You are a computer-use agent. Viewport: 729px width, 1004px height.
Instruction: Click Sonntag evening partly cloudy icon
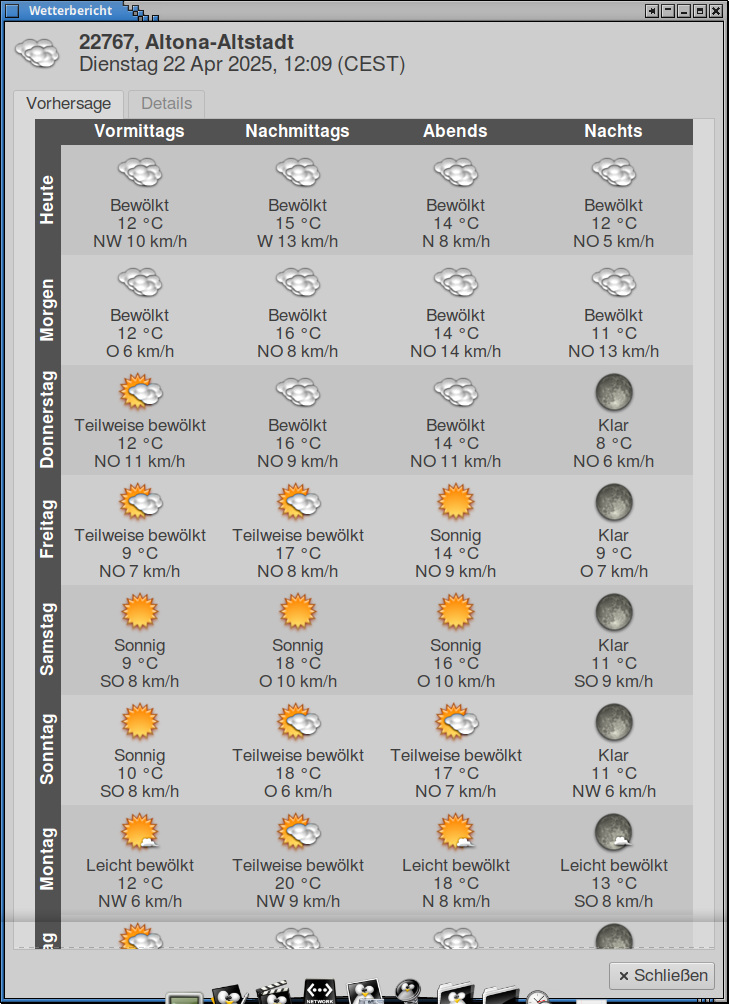456,722
